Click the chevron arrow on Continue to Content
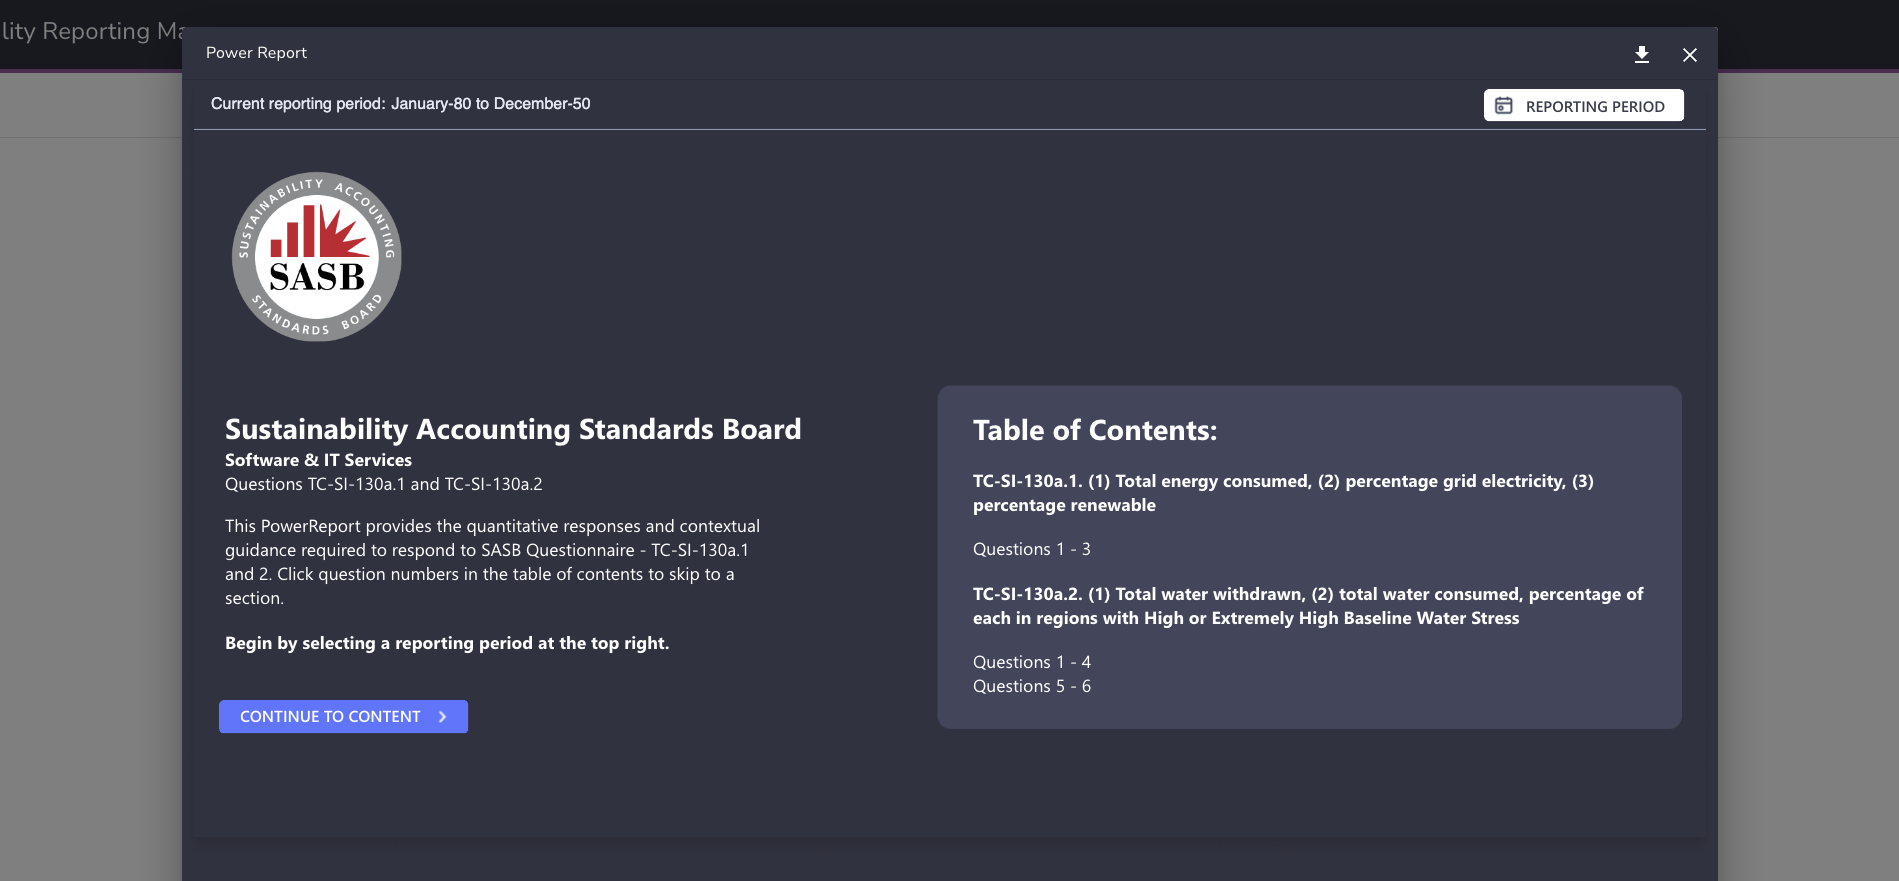1899x881 pixels. [442, 716]
